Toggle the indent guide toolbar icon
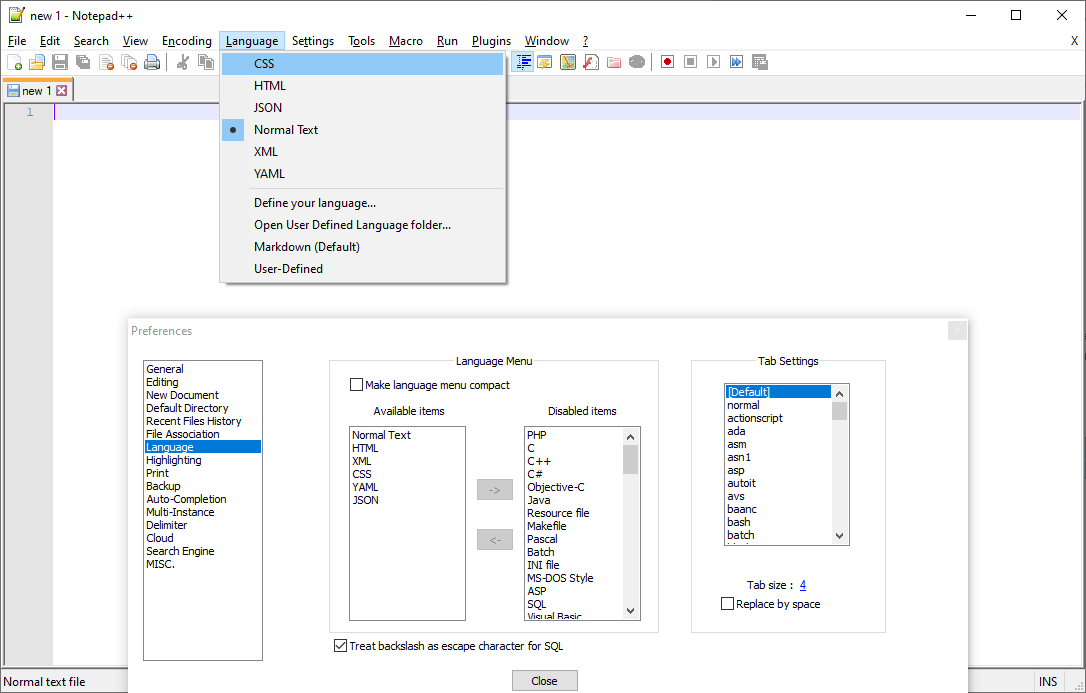This screenshot has width=1086, height=693. (x=523, y=62)
